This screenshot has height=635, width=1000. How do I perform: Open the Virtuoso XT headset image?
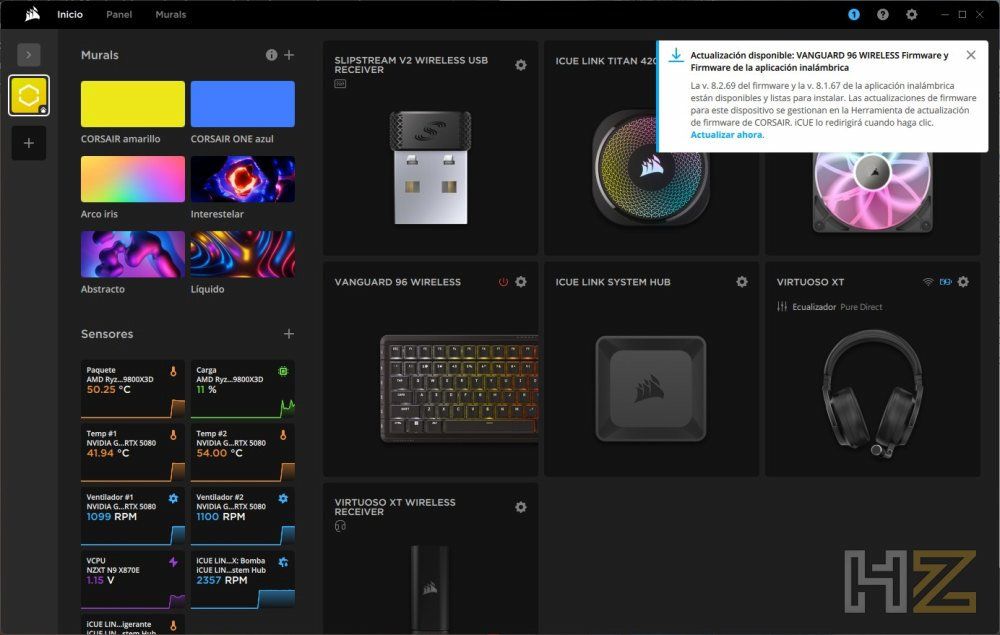[x=872, y=393]
